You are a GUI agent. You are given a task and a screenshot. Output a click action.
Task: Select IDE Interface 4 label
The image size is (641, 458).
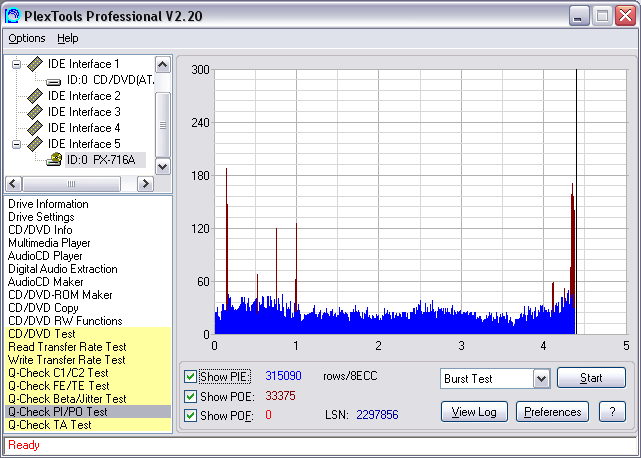[84, 128]
